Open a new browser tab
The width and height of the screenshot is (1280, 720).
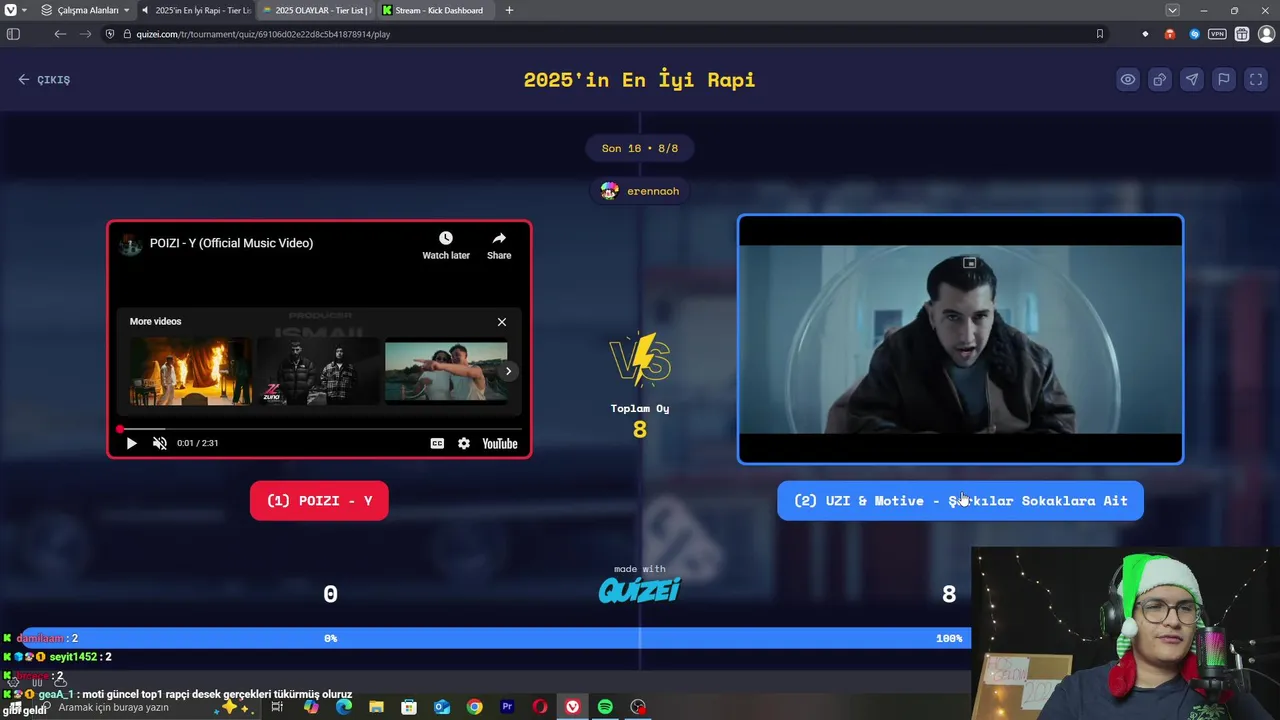tap(509, 10)
